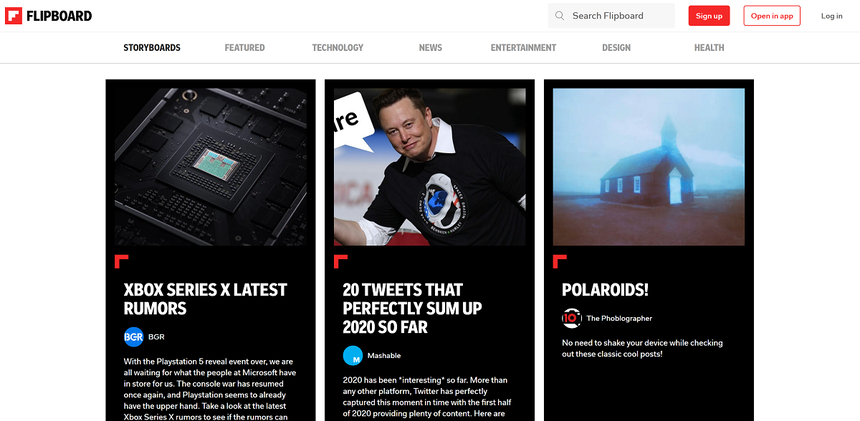
Task: Click red Flipboard corner mark on Tweets card
Action: 341,261
